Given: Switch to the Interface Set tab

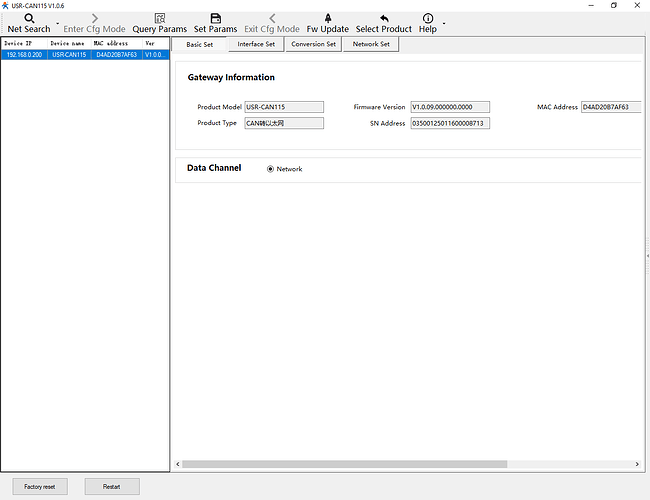Looking at the screenshot, I should pos(256,44).
